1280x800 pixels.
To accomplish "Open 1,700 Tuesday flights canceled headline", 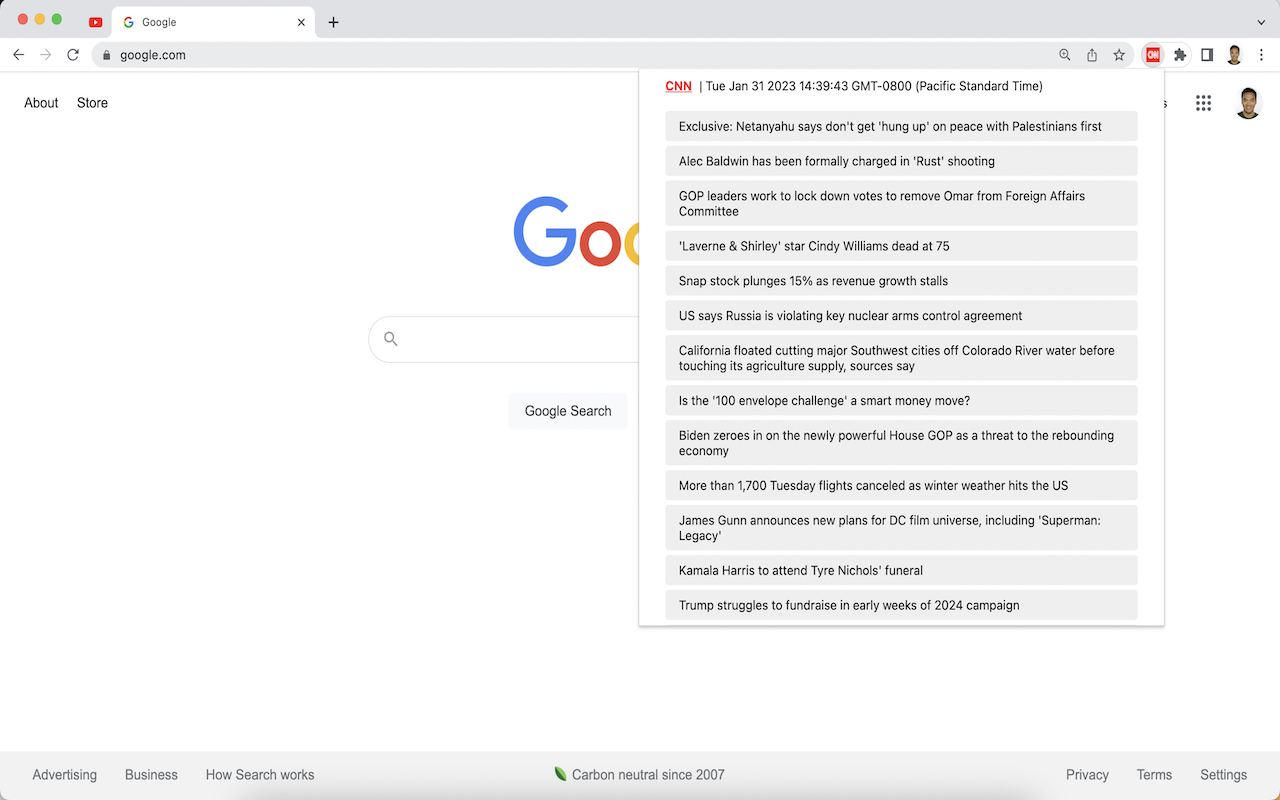I will pos(901,486).
